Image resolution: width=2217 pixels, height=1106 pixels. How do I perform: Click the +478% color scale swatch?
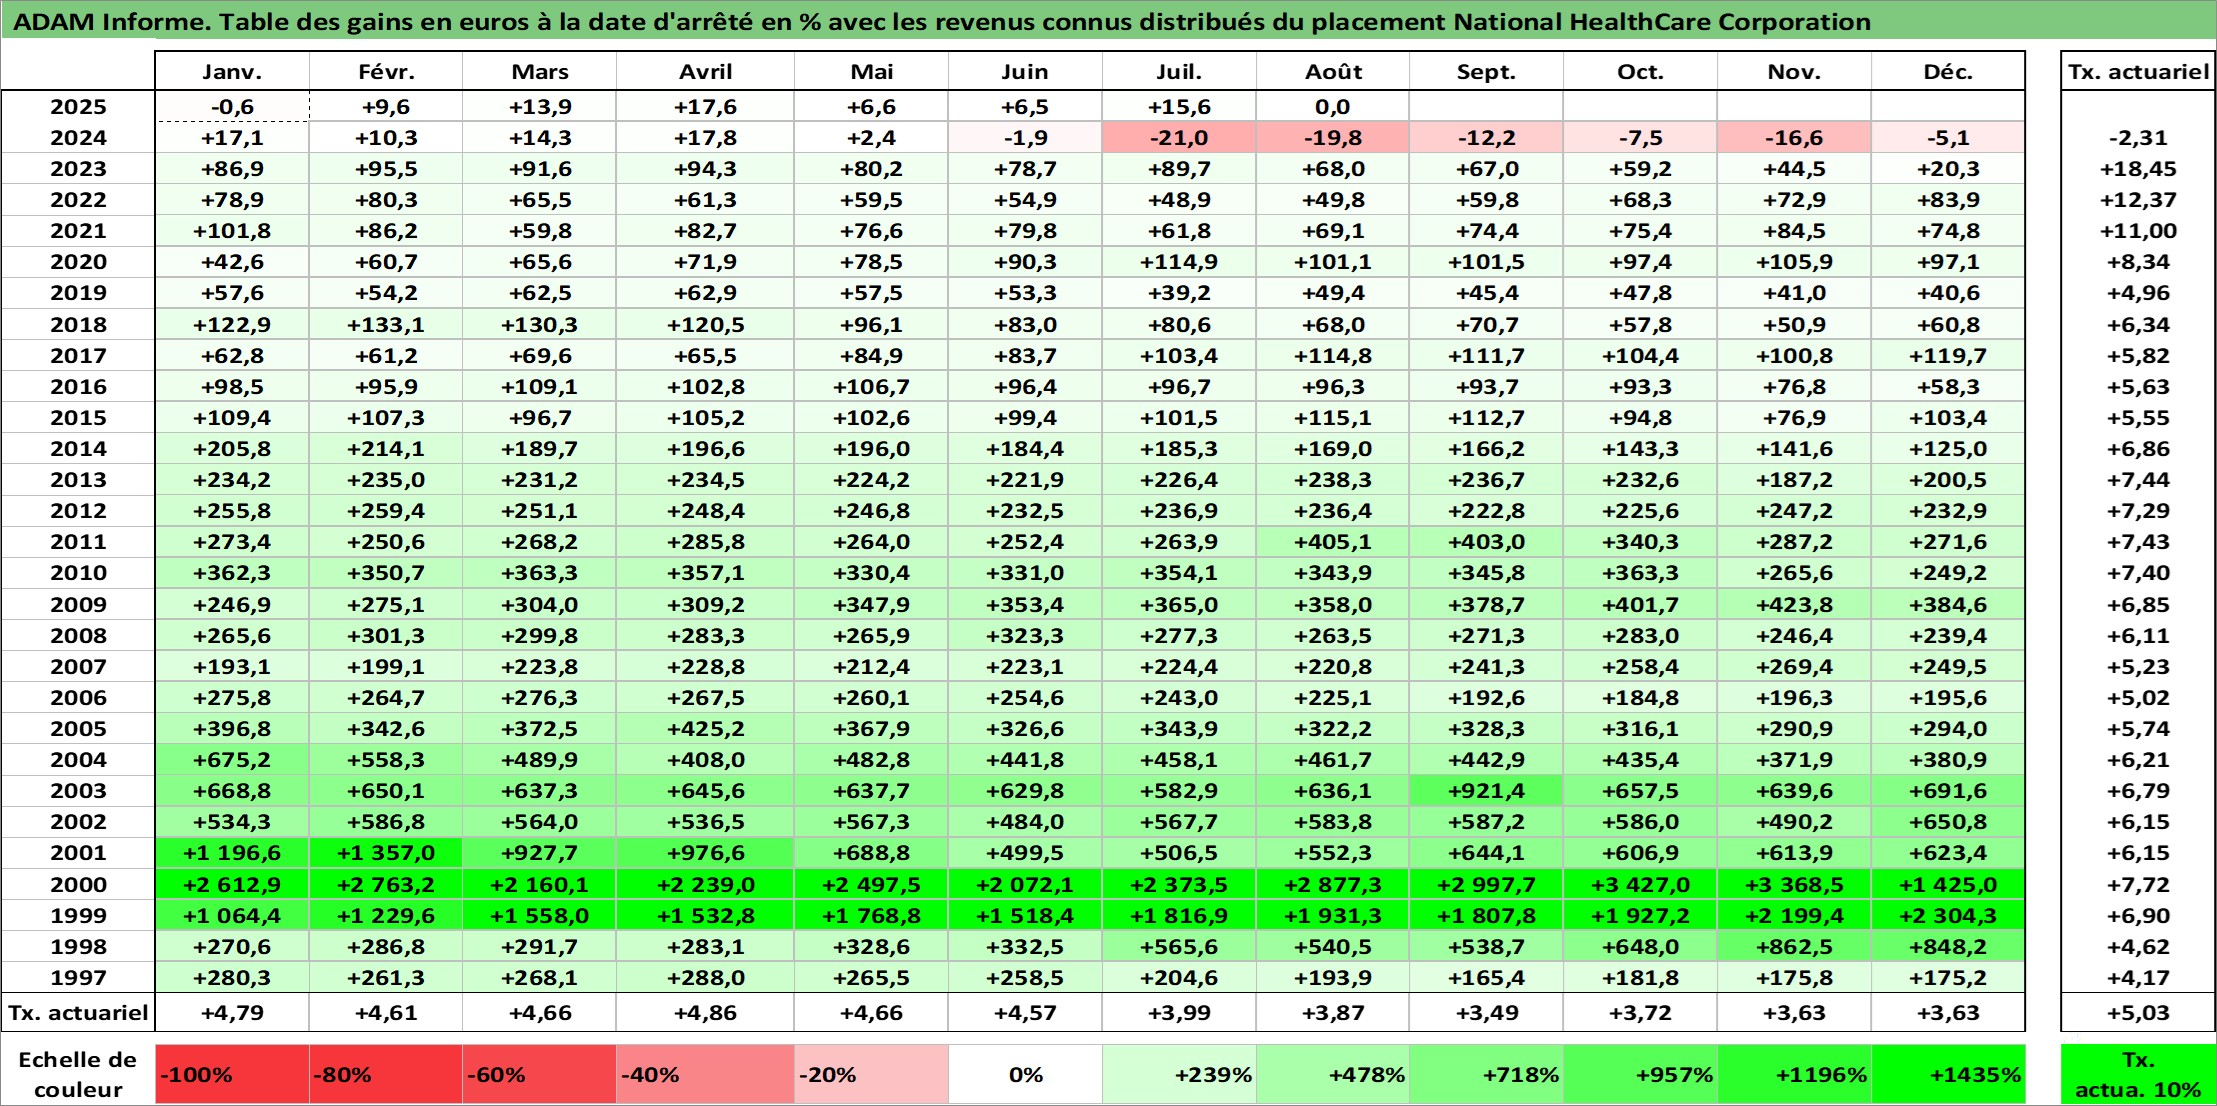(x=1333, y=1075)
